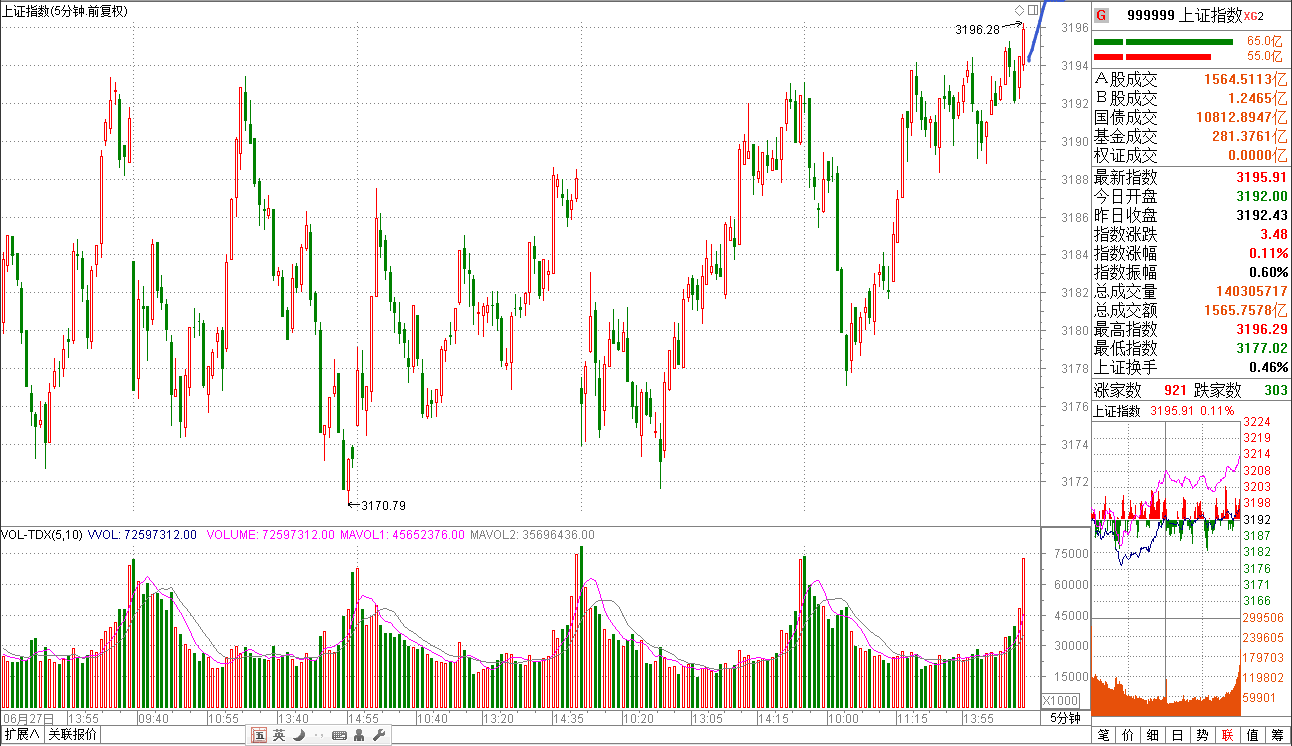Click the IME user account icon
The height and width of the screenshot is (746, 1292).
click(x=360, y=735)
